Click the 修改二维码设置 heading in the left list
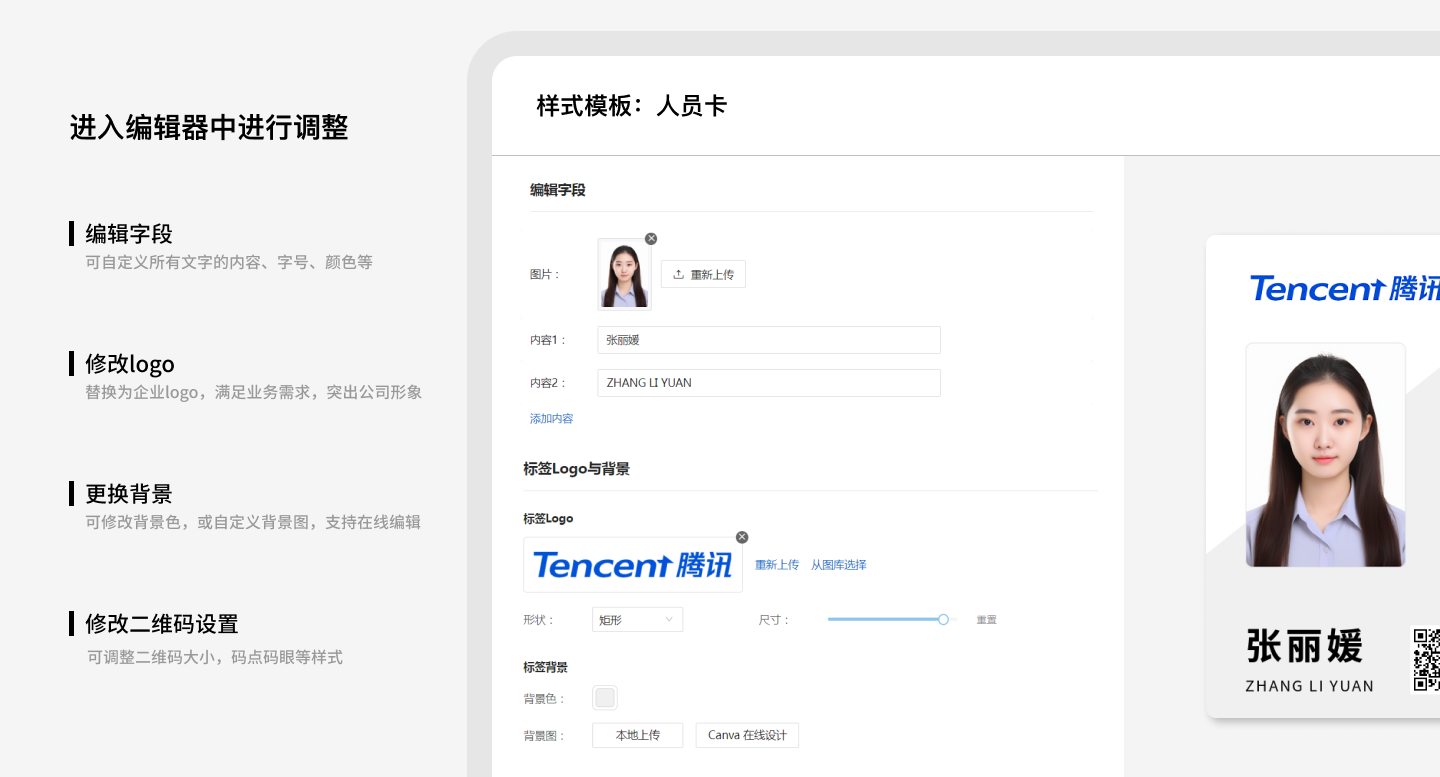This screenshot has height=777, width=1440. point(162,624)
